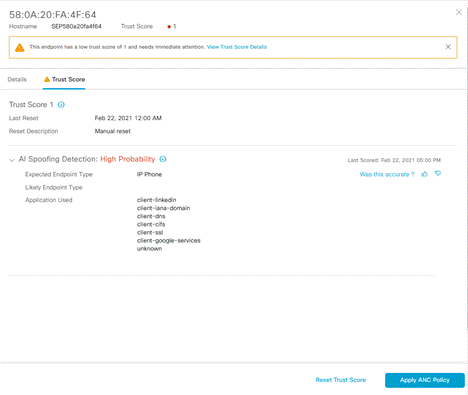
Task: Click Likely Endpoint Type label
Action: click(x=54, y=187)
